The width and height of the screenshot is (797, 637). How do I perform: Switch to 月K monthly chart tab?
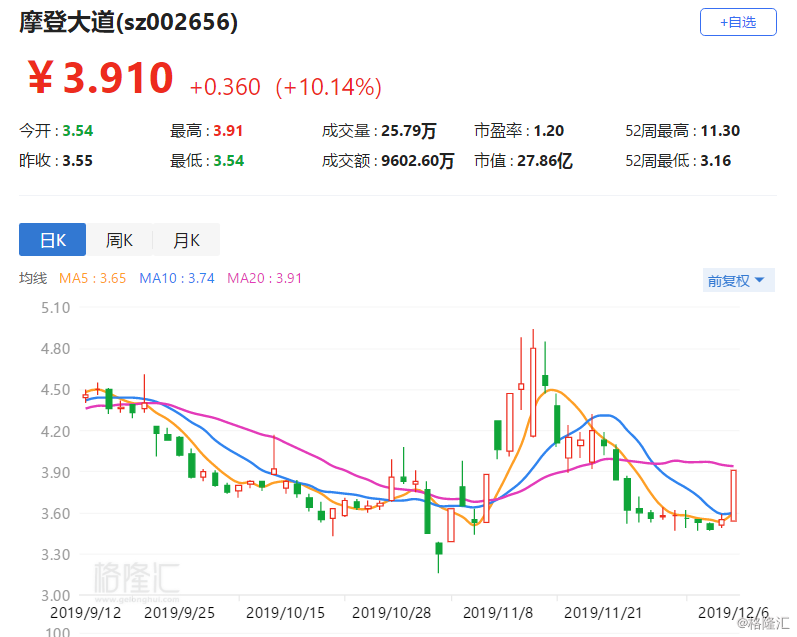click(186, 239)
